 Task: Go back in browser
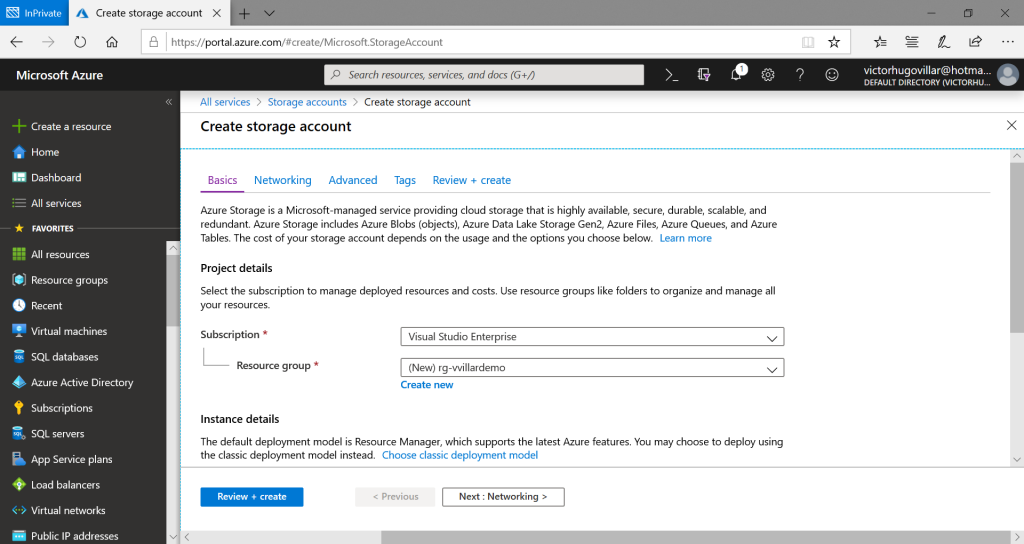coord(16,42)
